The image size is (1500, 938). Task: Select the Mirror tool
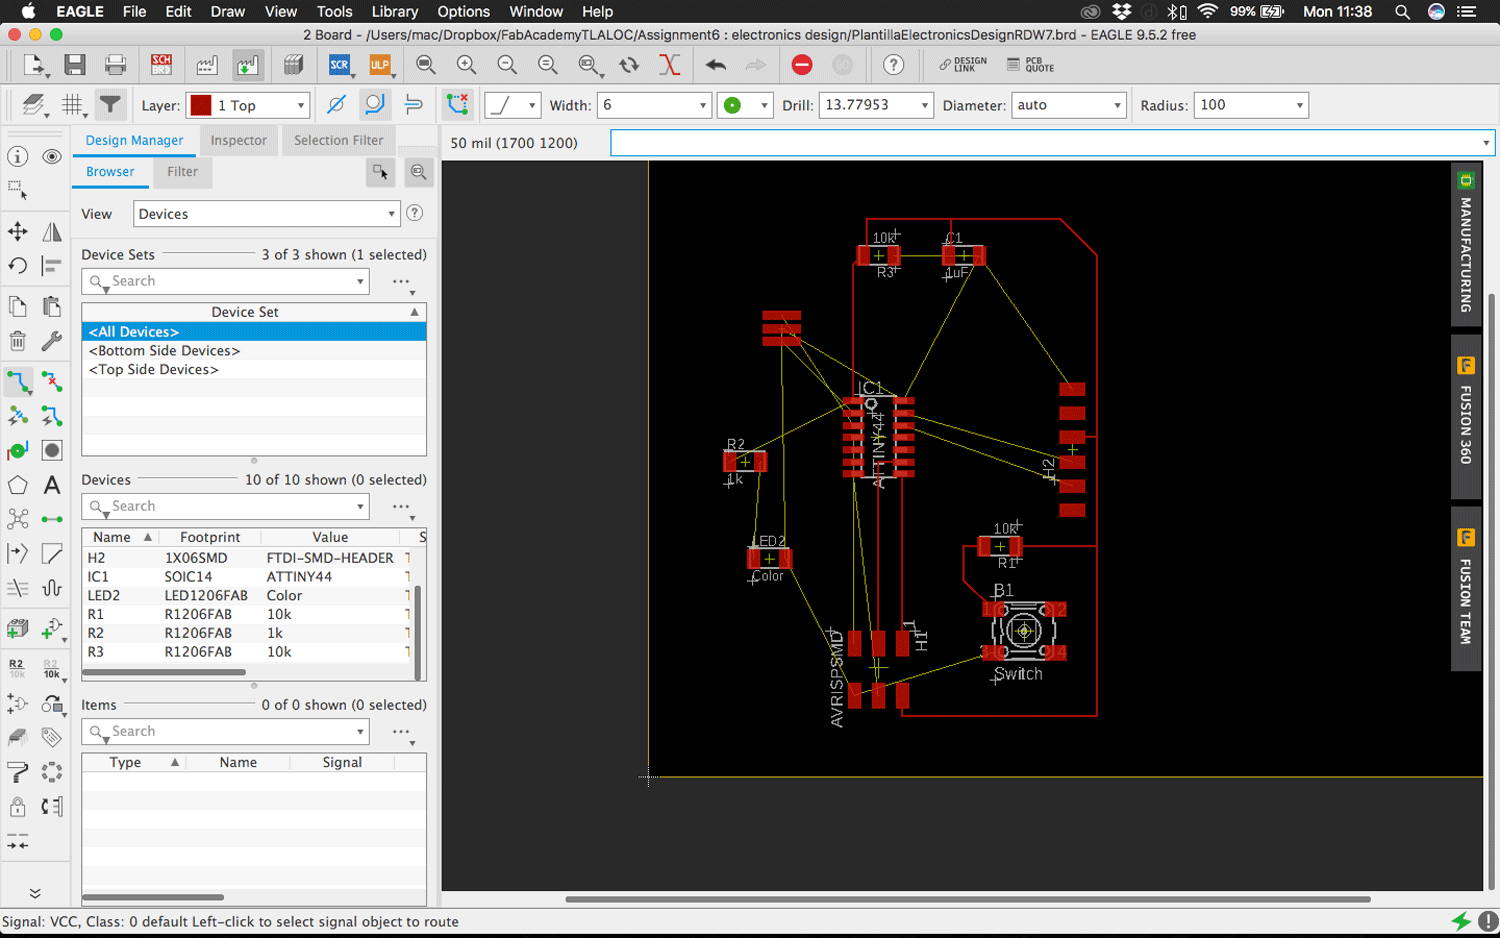[x=52, y=232]
